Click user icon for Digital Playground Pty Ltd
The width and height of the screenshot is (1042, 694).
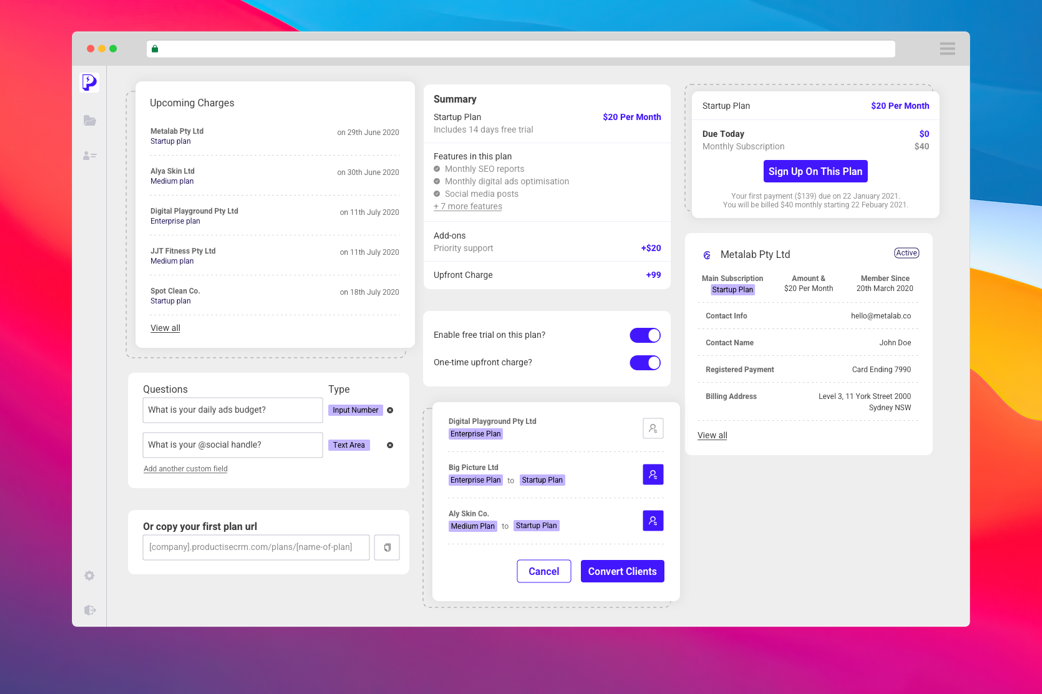point(653,429)
